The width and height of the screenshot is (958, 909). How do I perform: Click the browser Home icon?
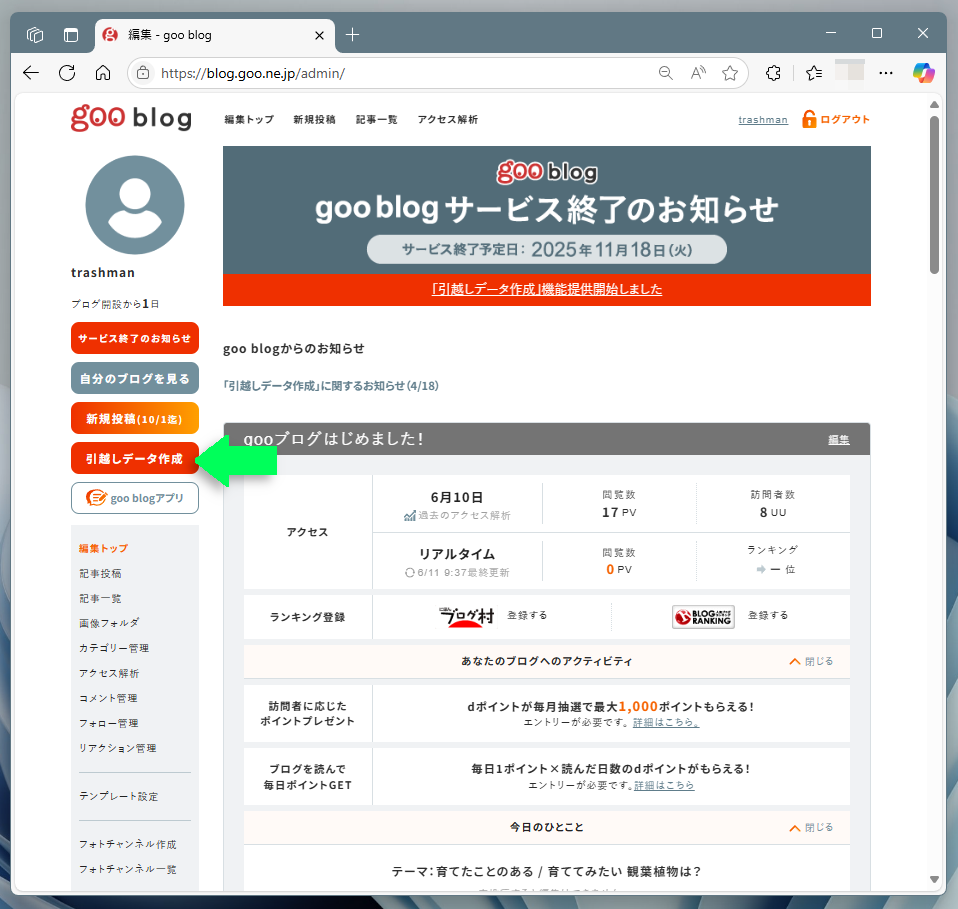click(102, 73)
